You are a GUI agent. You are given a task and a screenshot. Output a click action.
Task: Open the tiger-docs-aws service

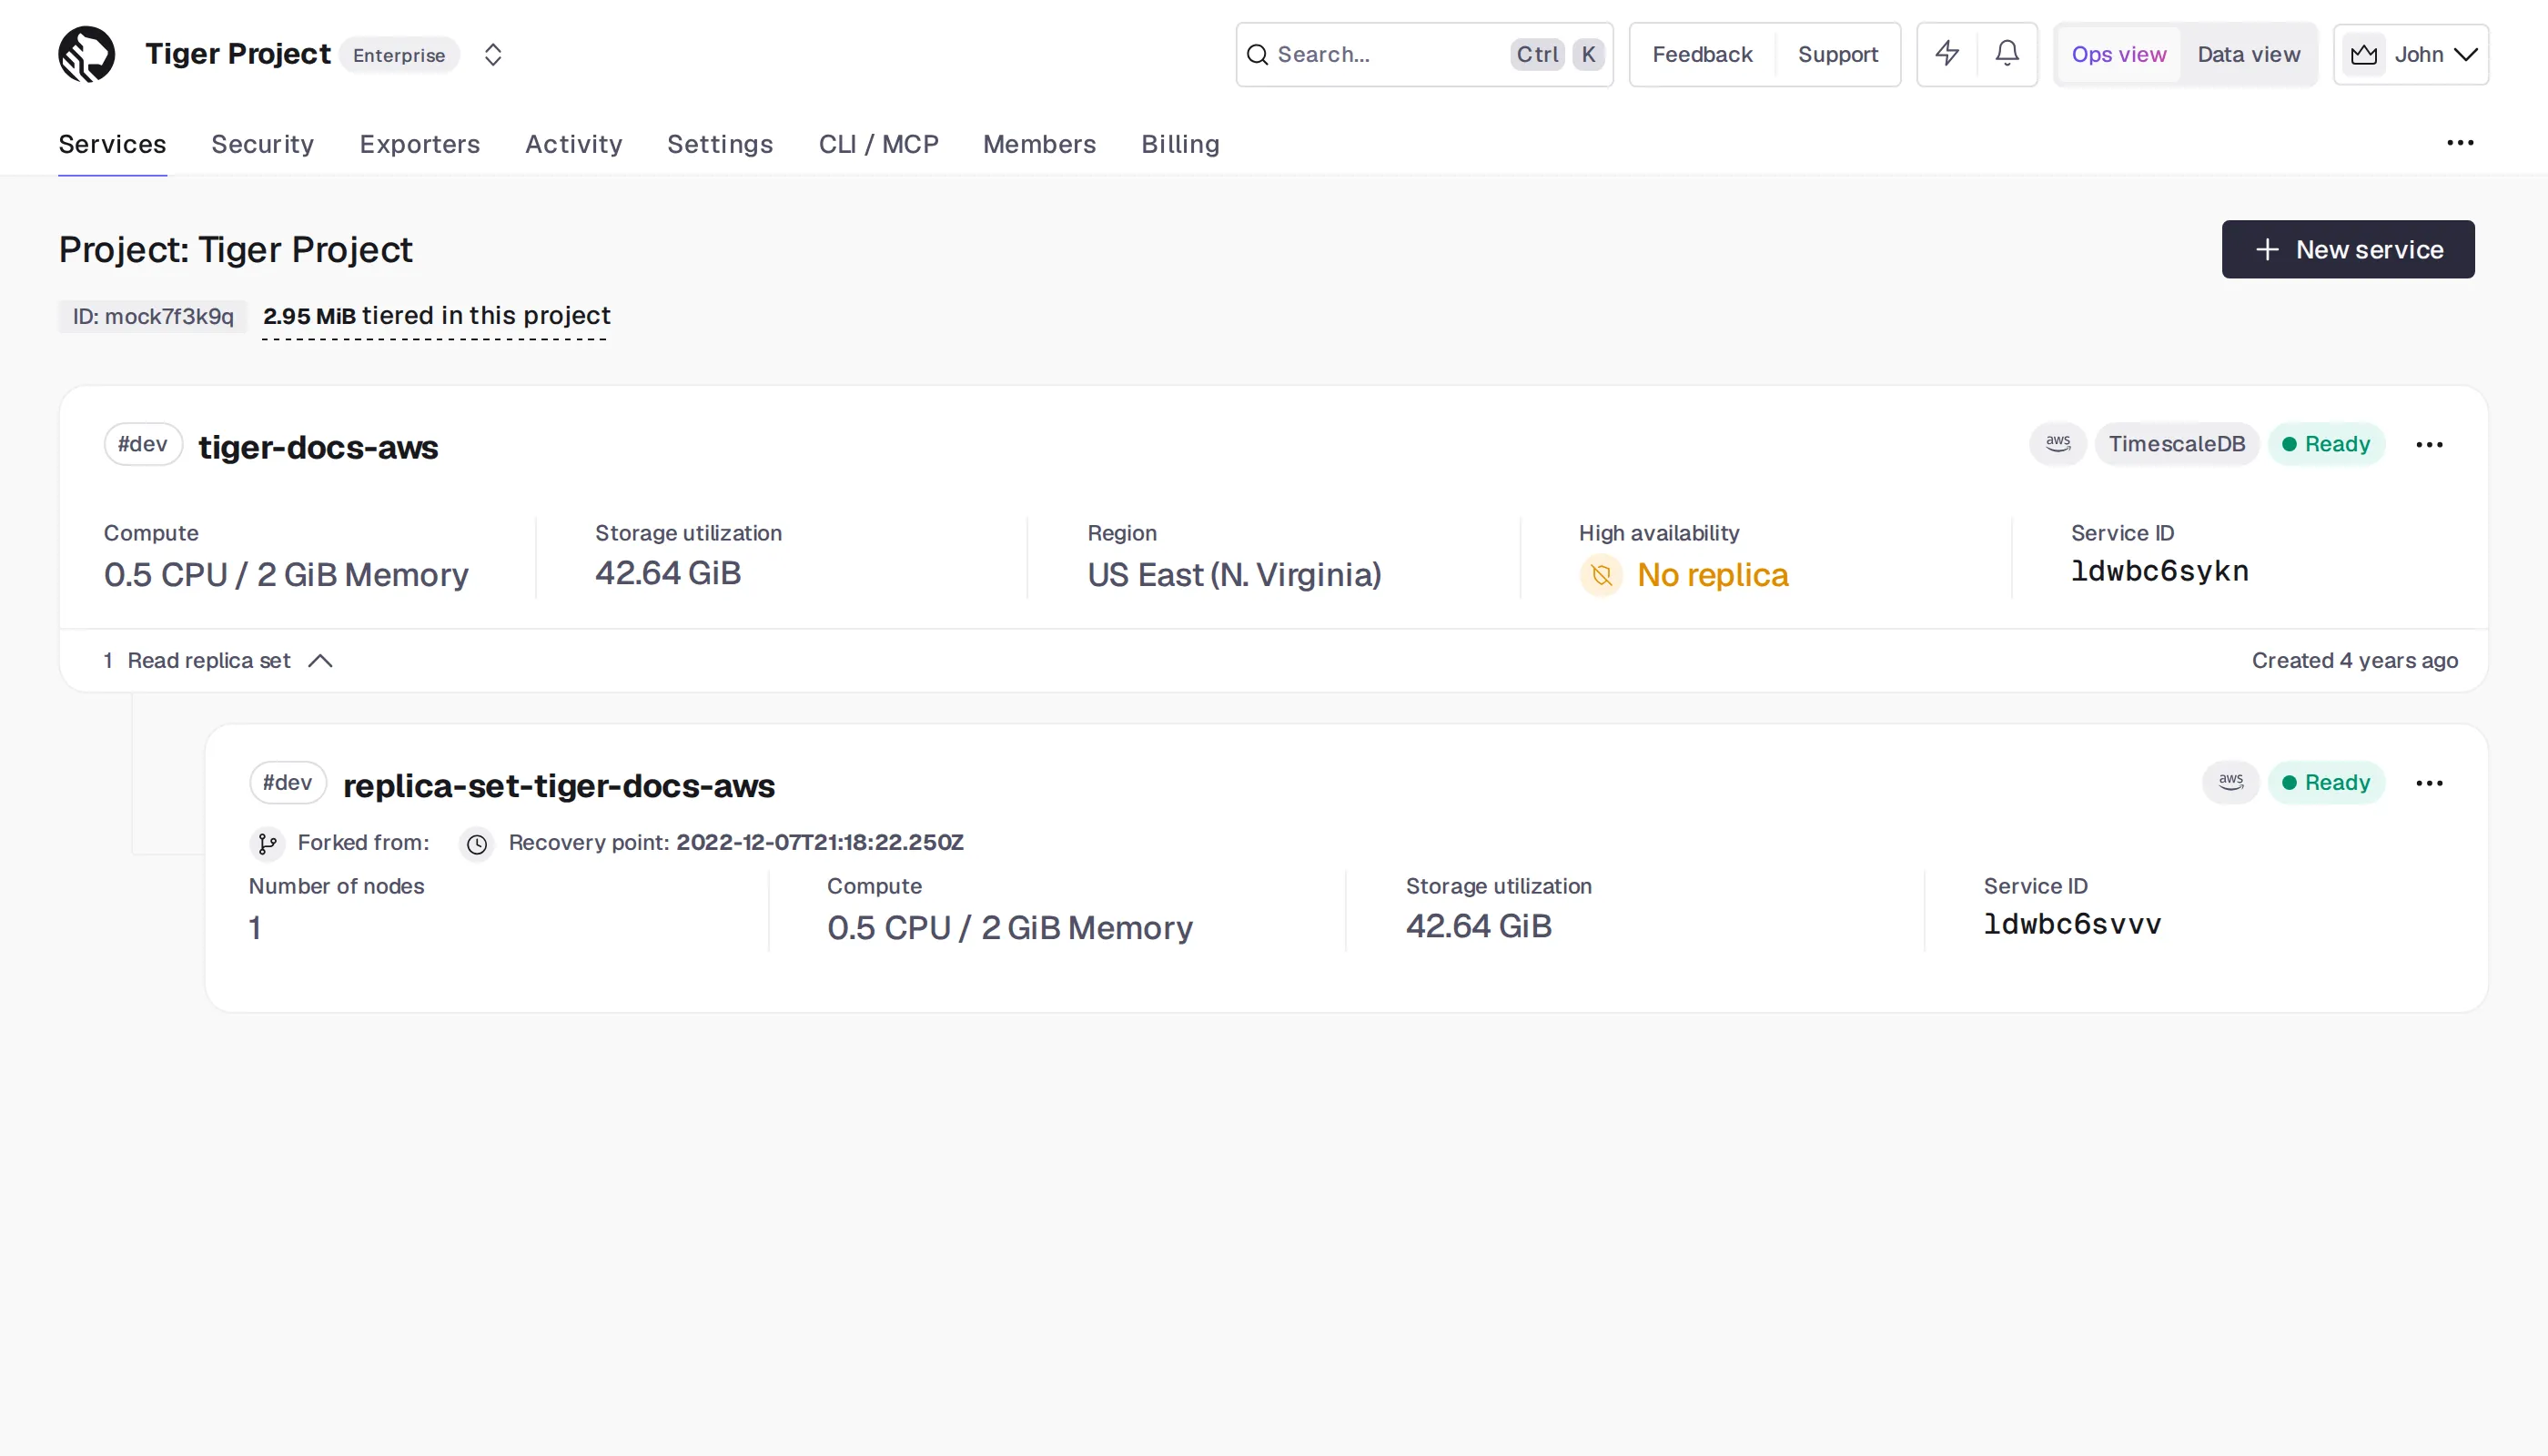[318, 447]
